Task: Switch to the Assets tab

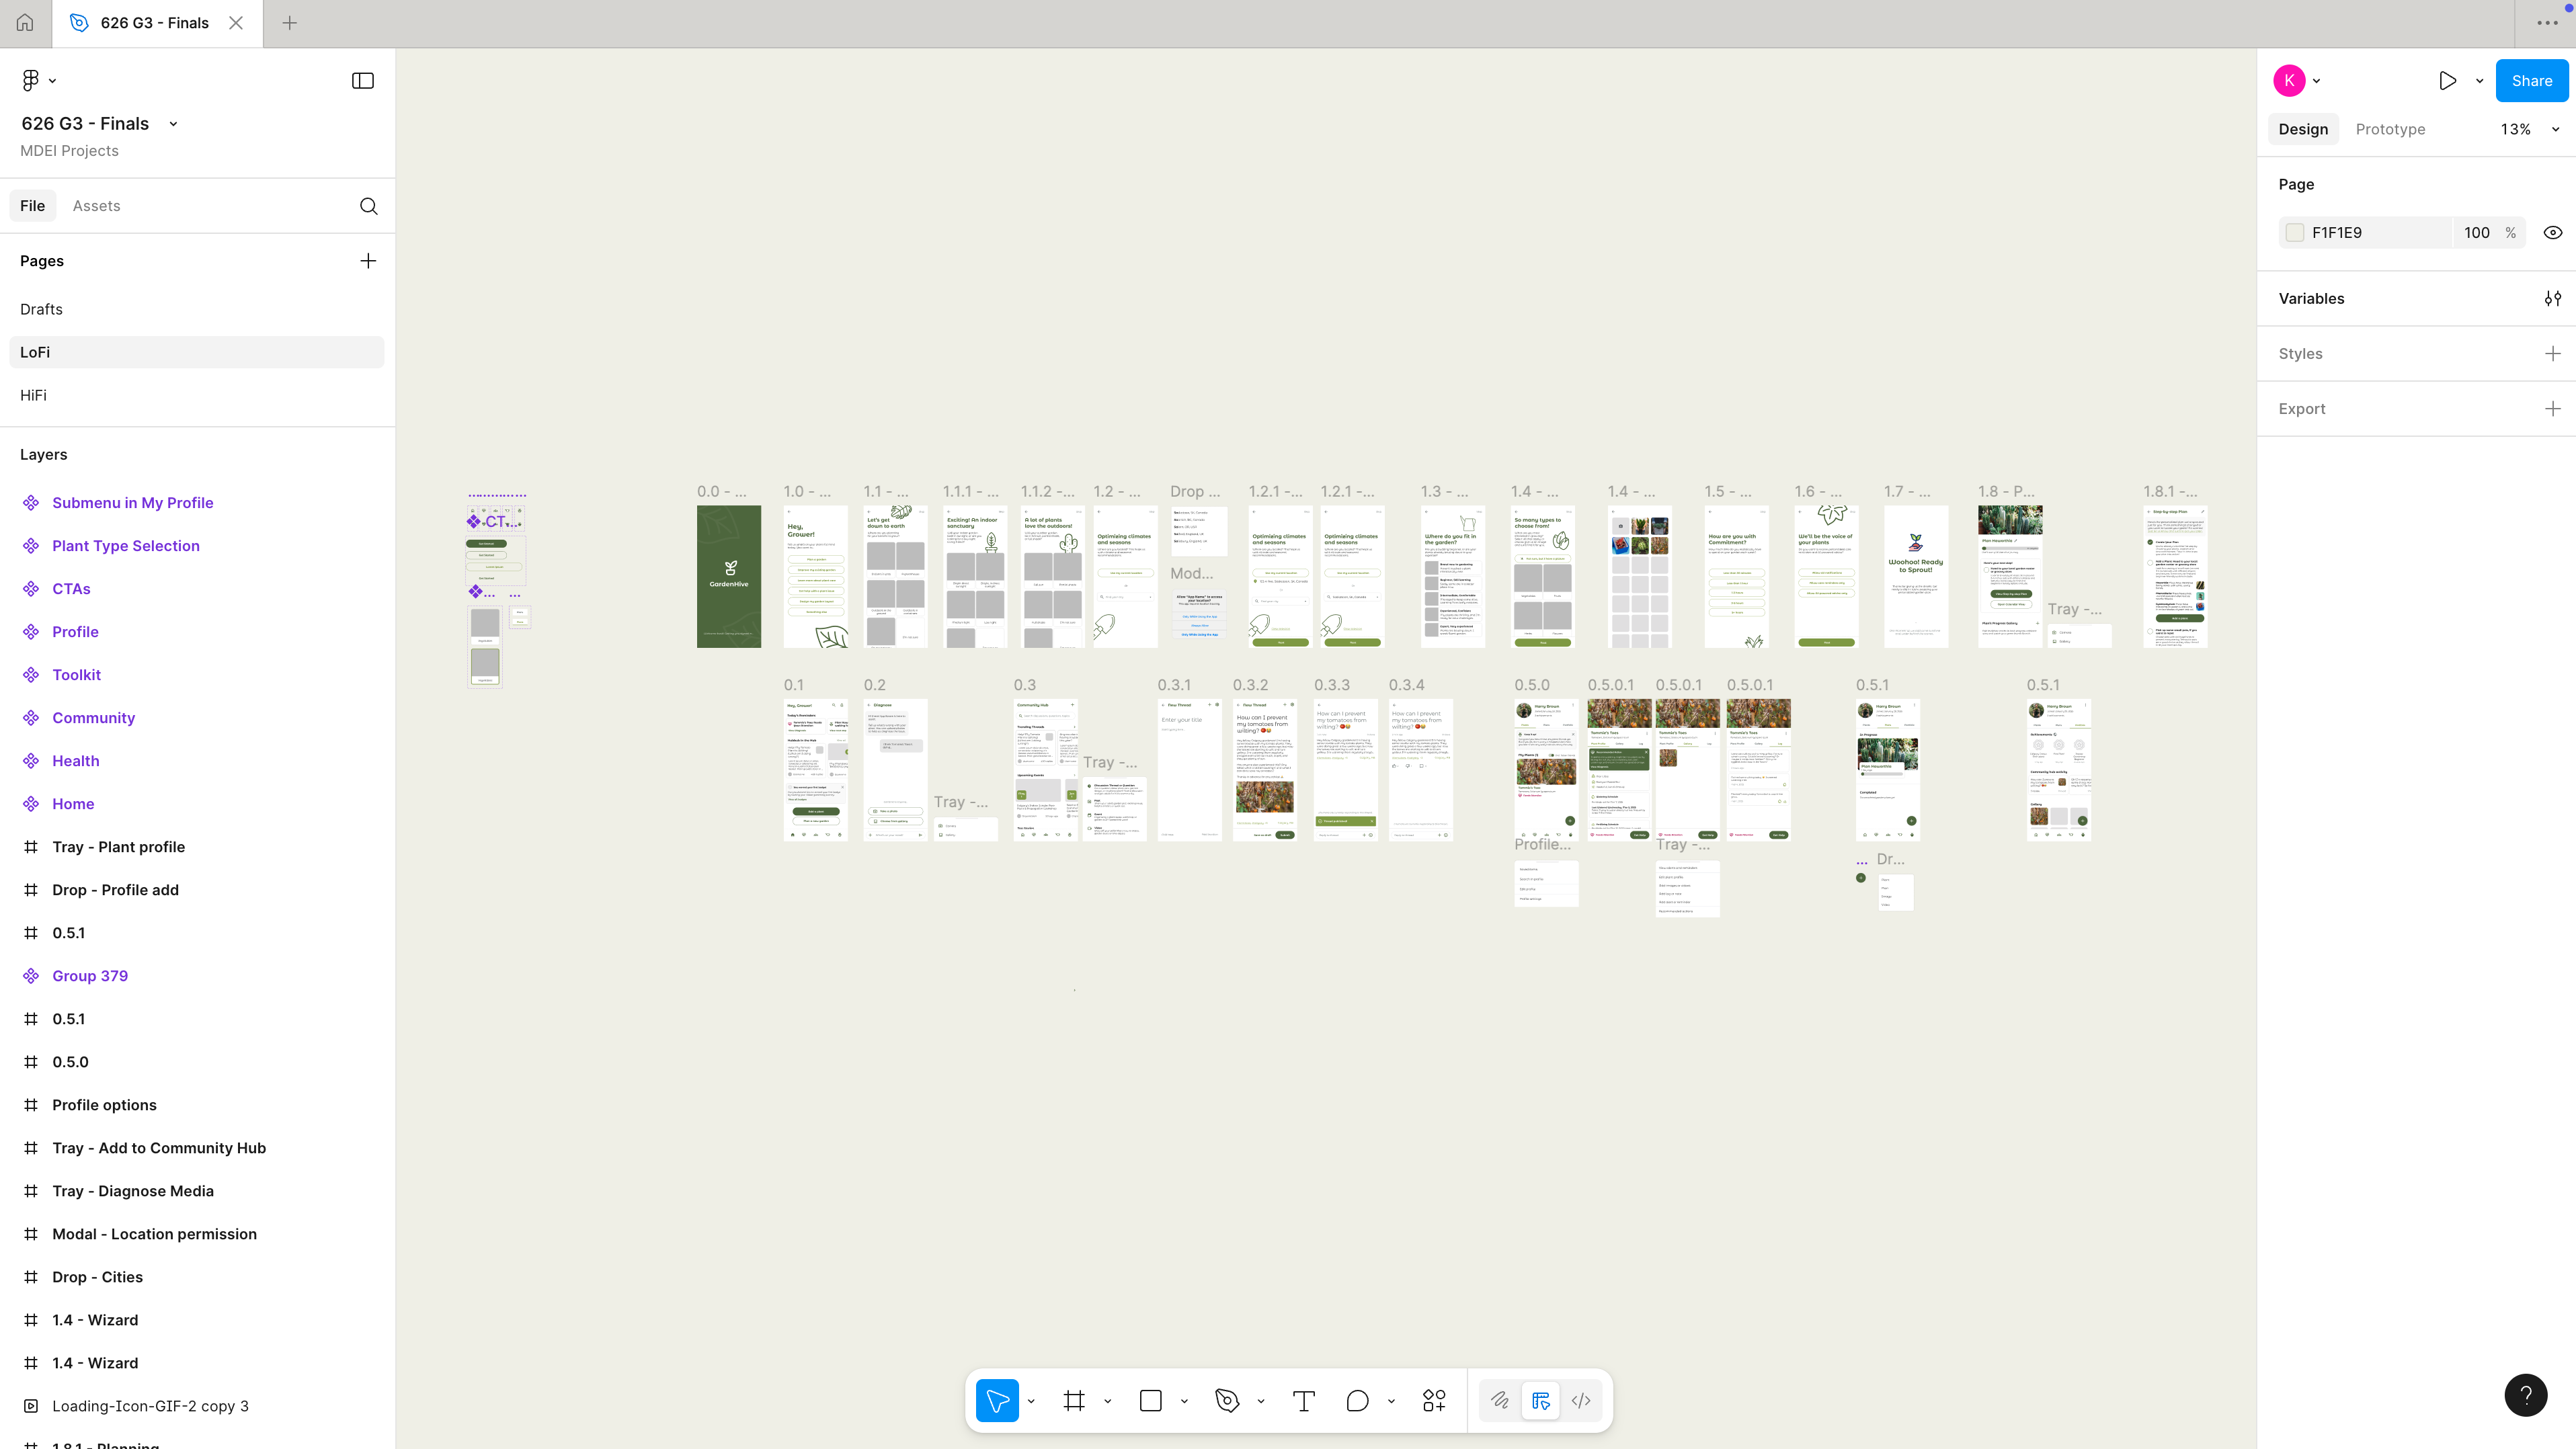Action: pyautogui.click(x=96, y=206)
